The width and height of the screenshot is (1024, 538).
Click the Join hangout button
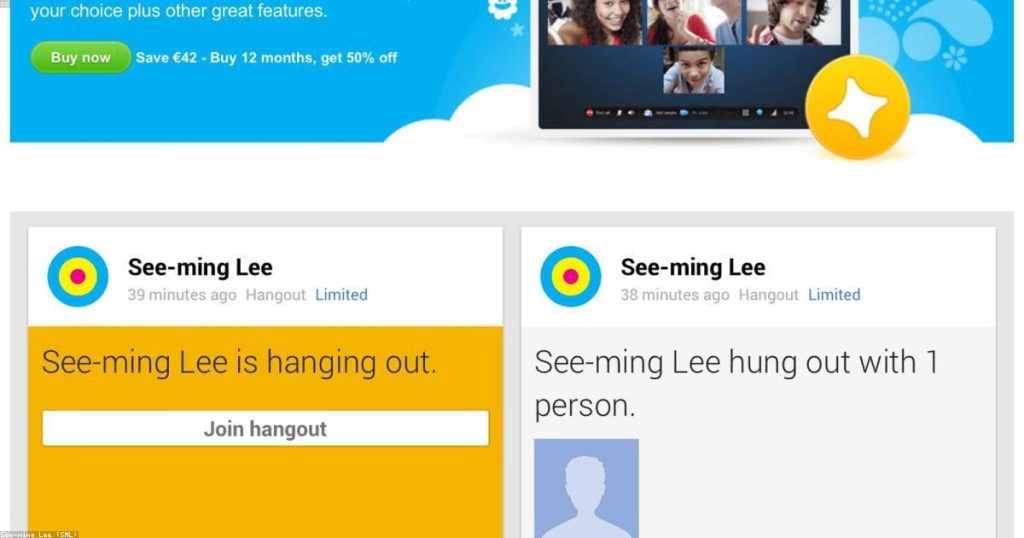(265, 428)
